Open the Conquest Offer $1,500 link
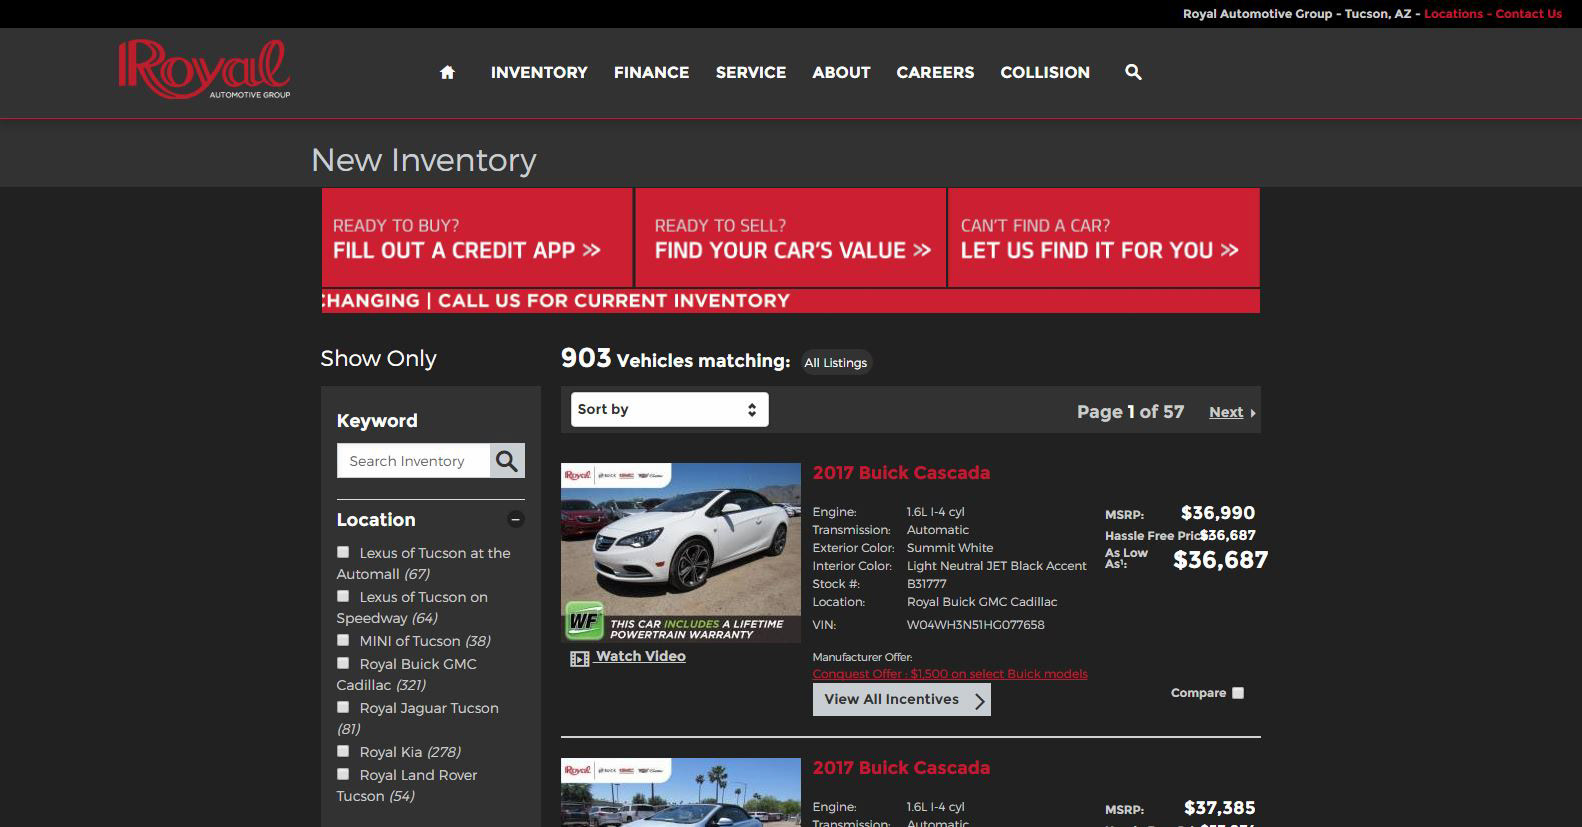 [x=950, y=674]
